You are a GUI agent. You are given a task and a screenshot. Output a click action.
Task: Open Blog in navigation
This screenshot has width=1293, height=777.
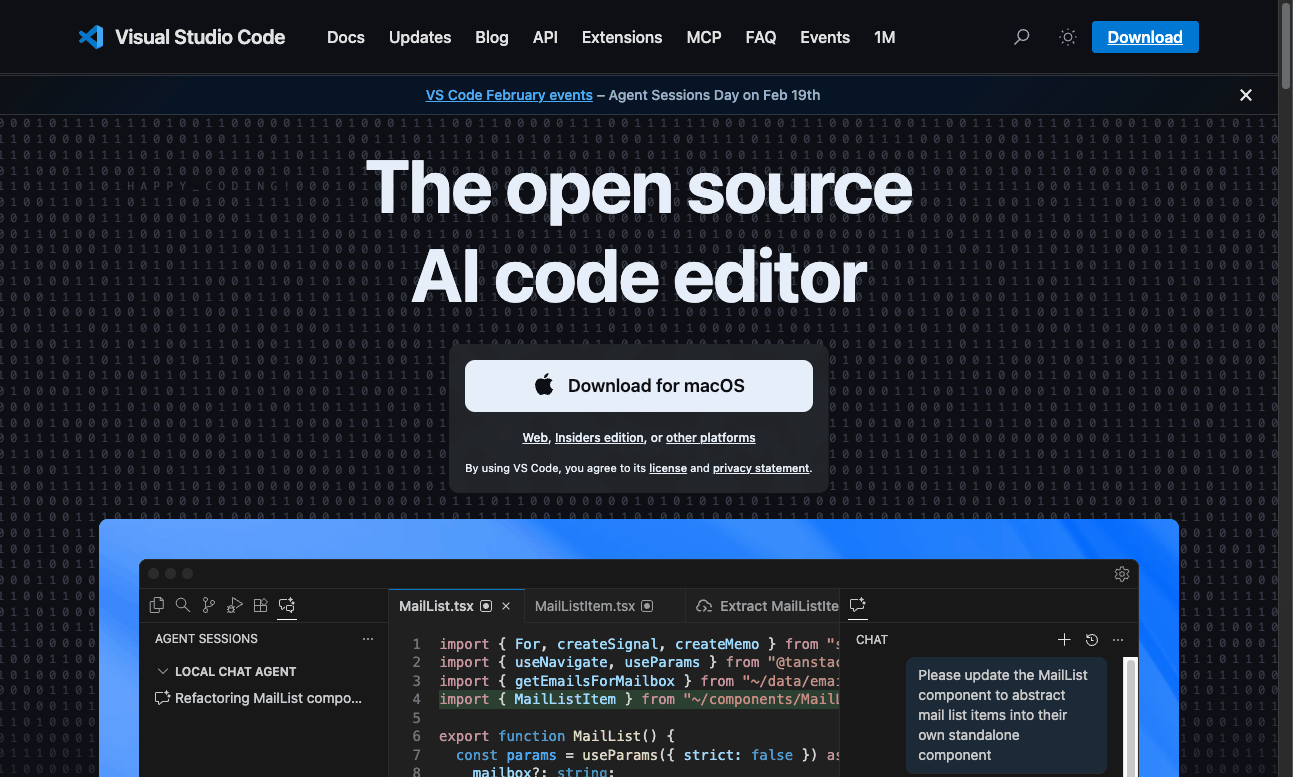click(492, 37)
